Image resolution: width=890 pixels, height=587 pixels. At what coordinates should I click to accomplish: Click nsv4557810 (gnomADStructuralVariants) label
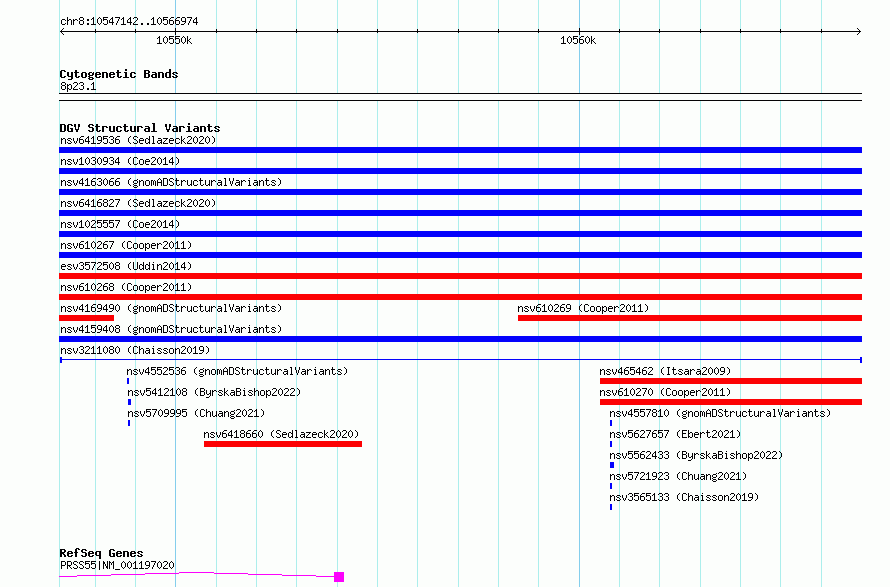pyautogui.click(x=720, y=413)
